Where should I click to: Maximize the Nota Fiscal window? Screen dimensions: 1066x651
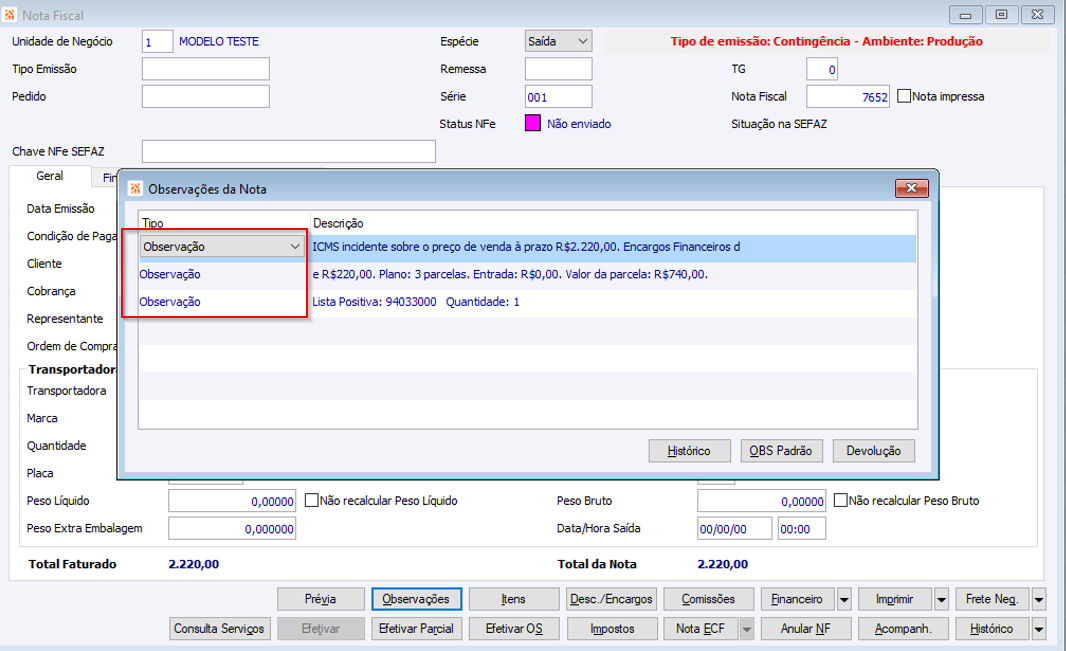pyautogui.click(x=1001, y=14)
